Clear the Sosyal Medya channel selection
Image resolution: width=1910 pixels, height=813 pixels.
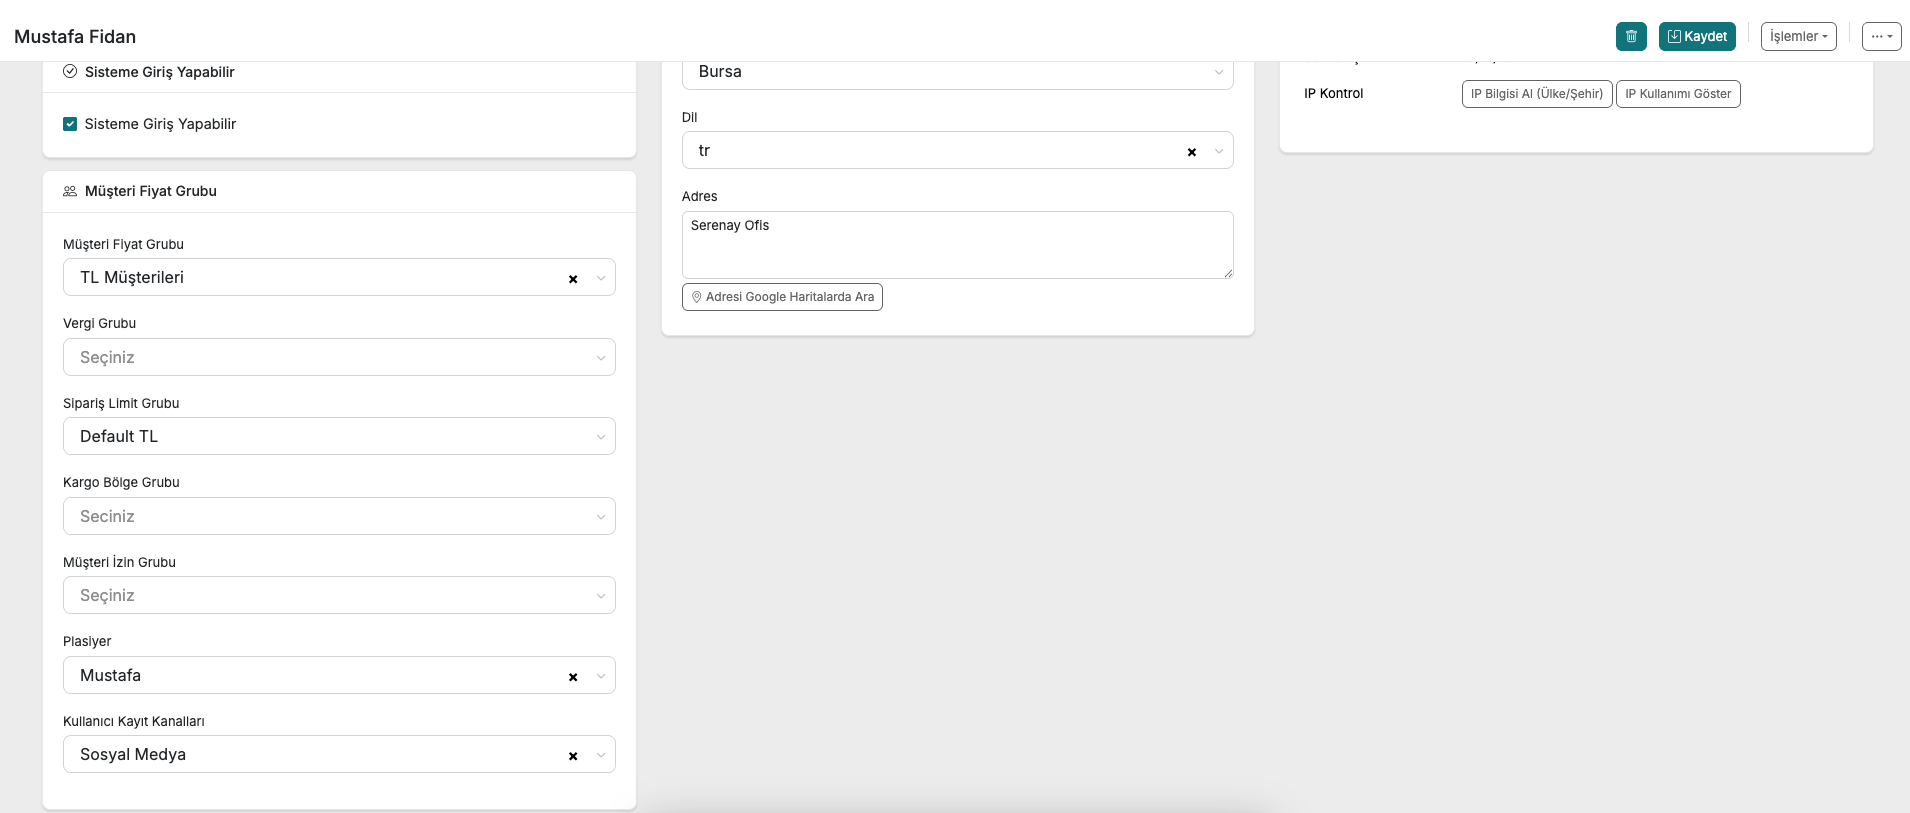573,756
